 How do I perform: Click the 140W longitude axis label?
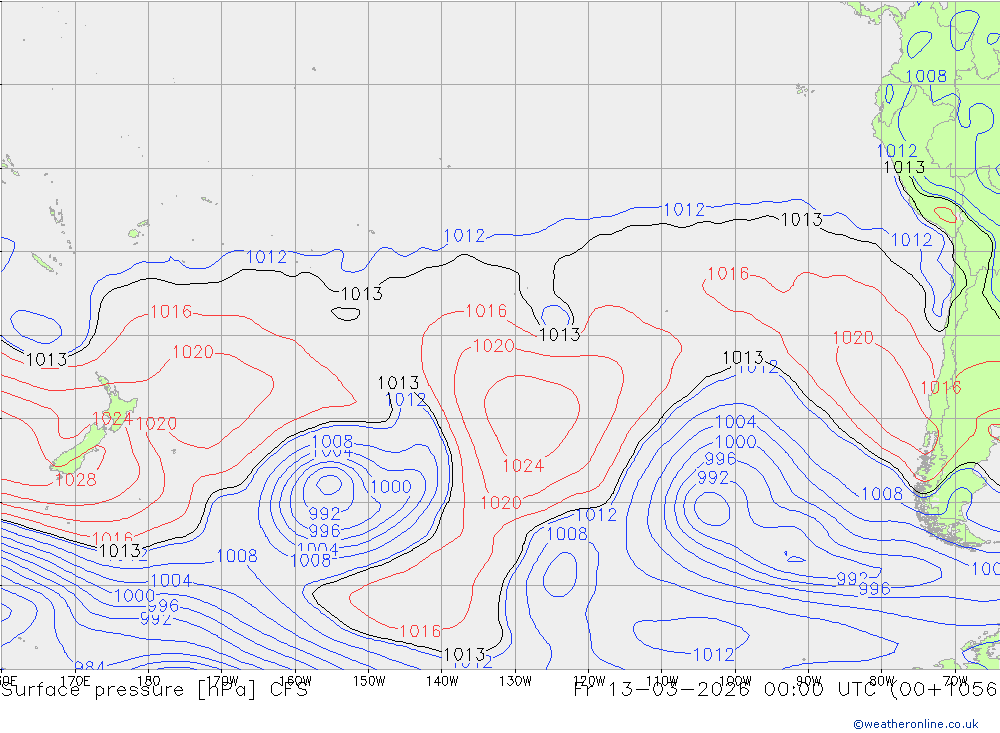[x=442, y=680]
